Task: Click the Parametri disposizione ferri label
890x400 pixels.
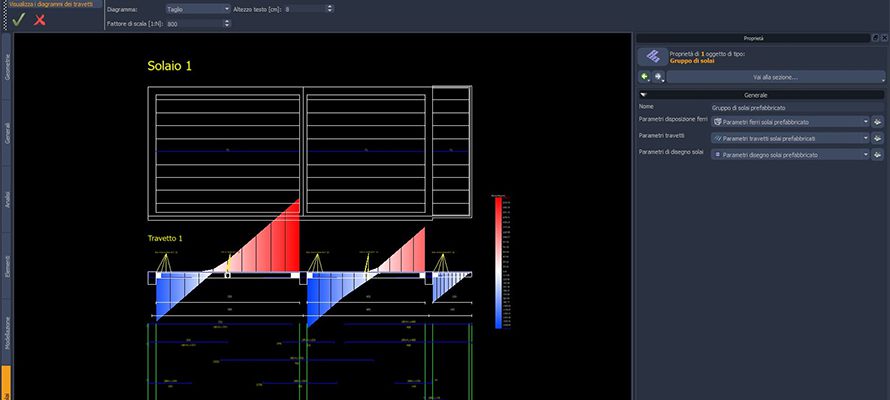Action: 673,119
